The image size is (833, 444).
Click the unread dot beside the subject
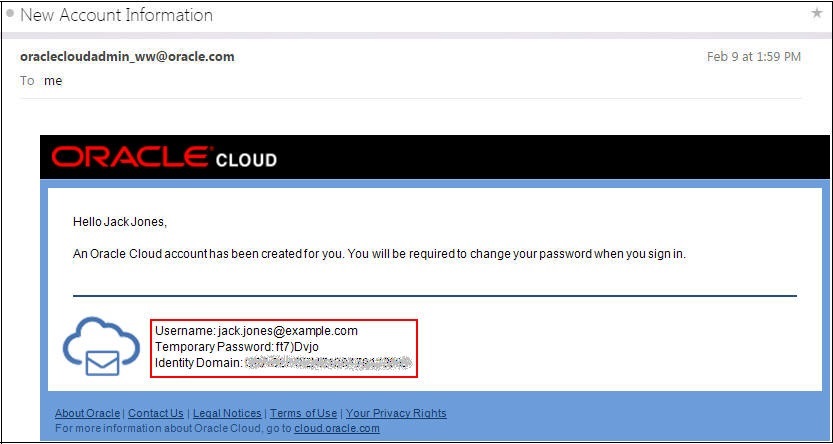click(10, 15)
